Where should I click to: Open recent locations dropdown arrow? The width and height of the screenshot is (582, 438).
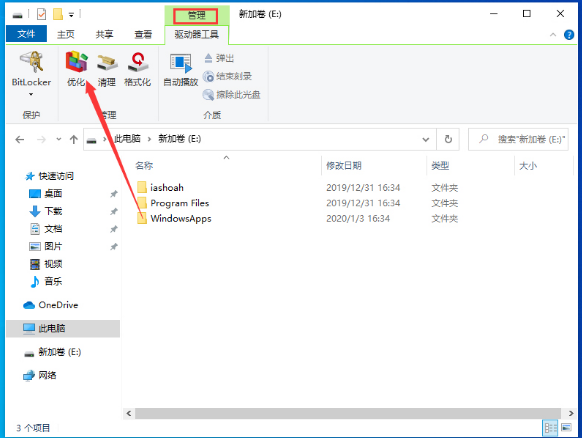[59, 139]
